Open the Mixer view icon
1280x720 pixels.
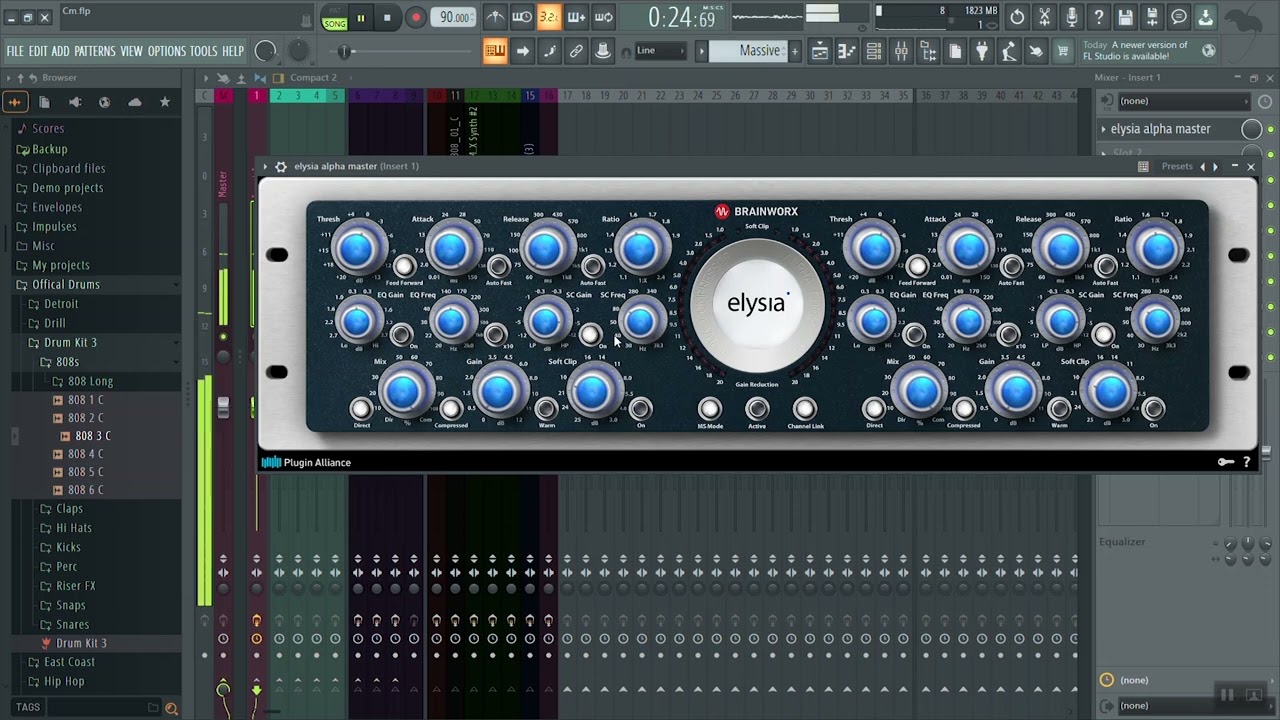click(901, 51)
